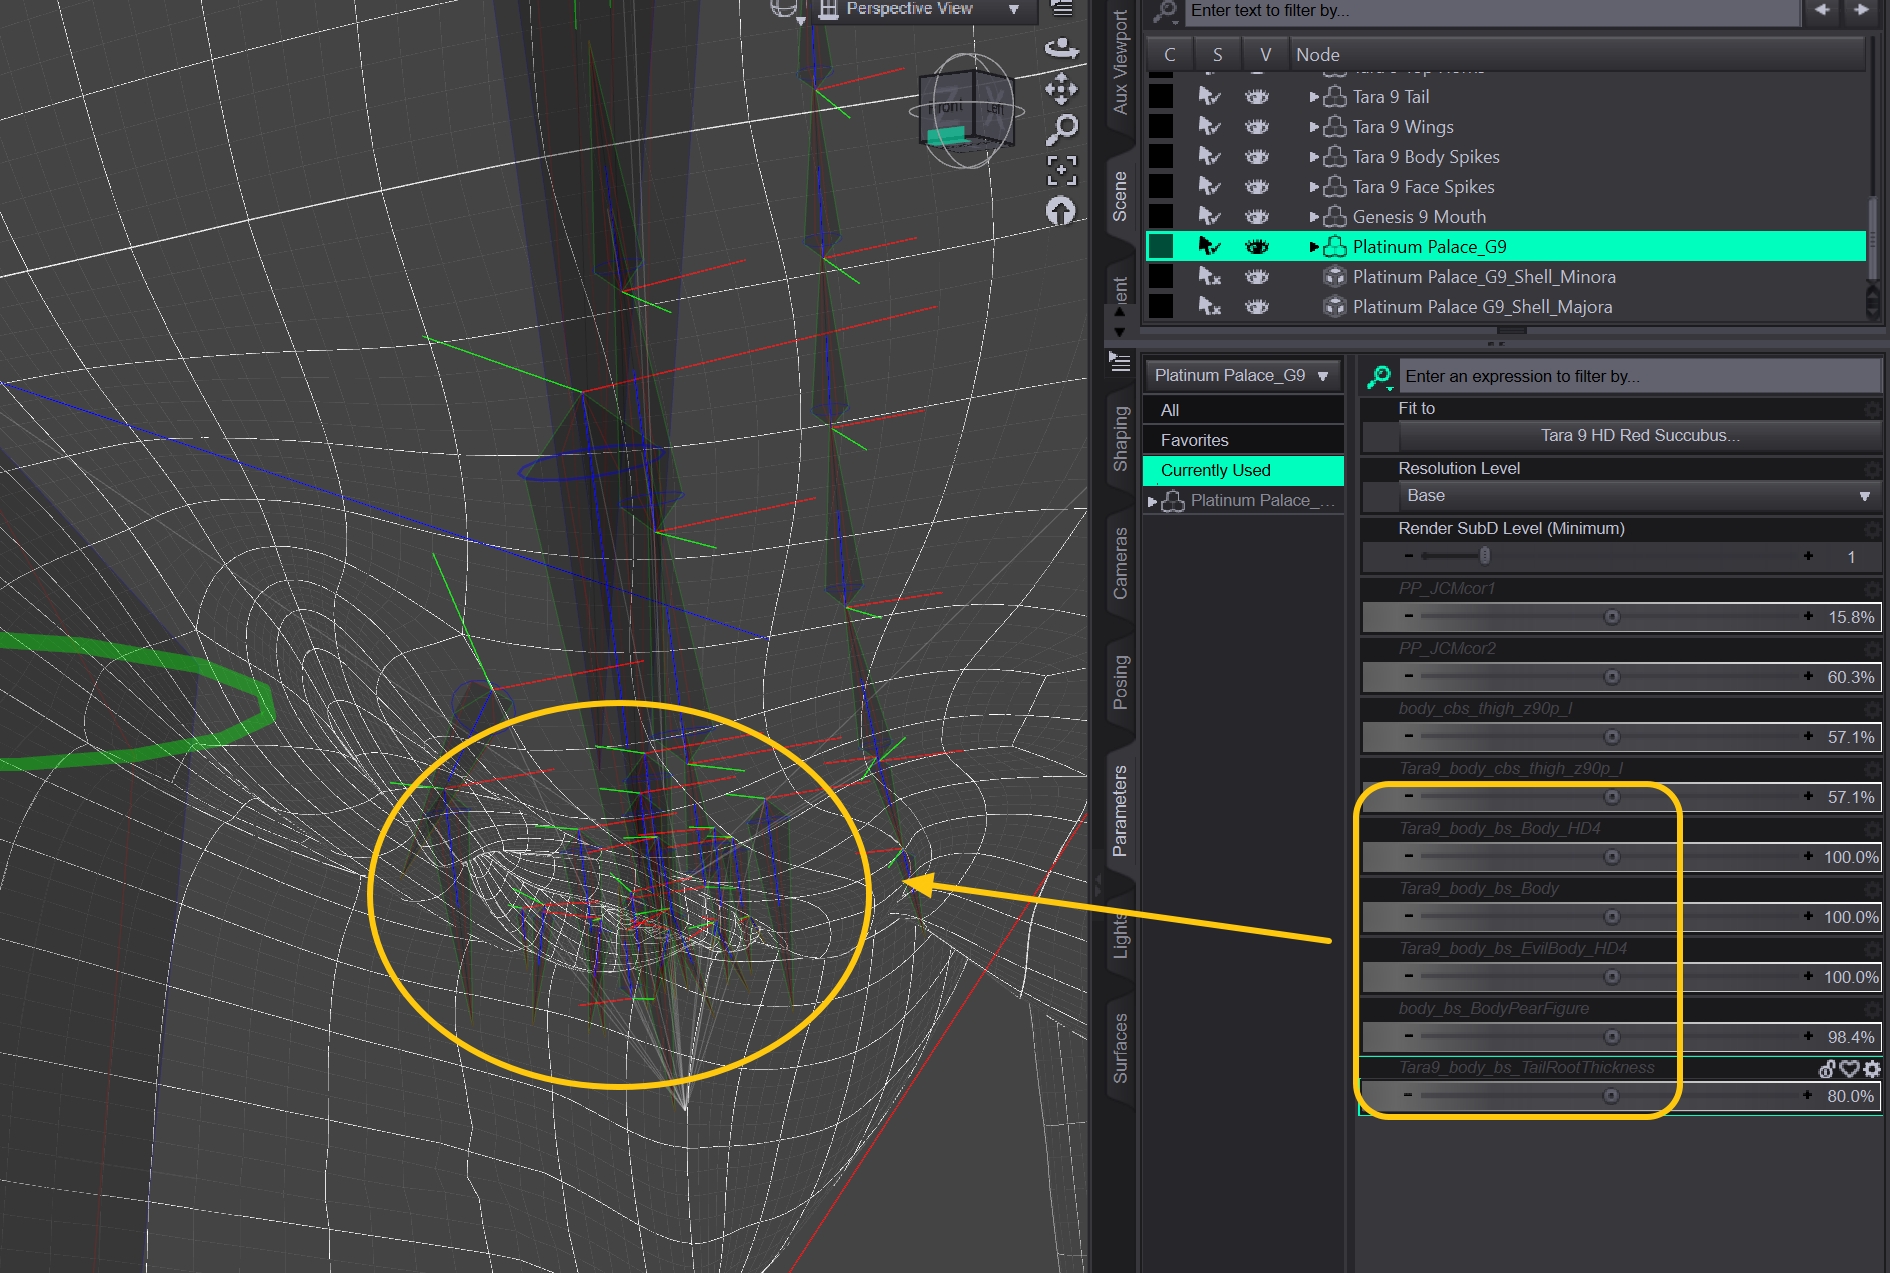Select the All property group

click(x=1243, y=410)
